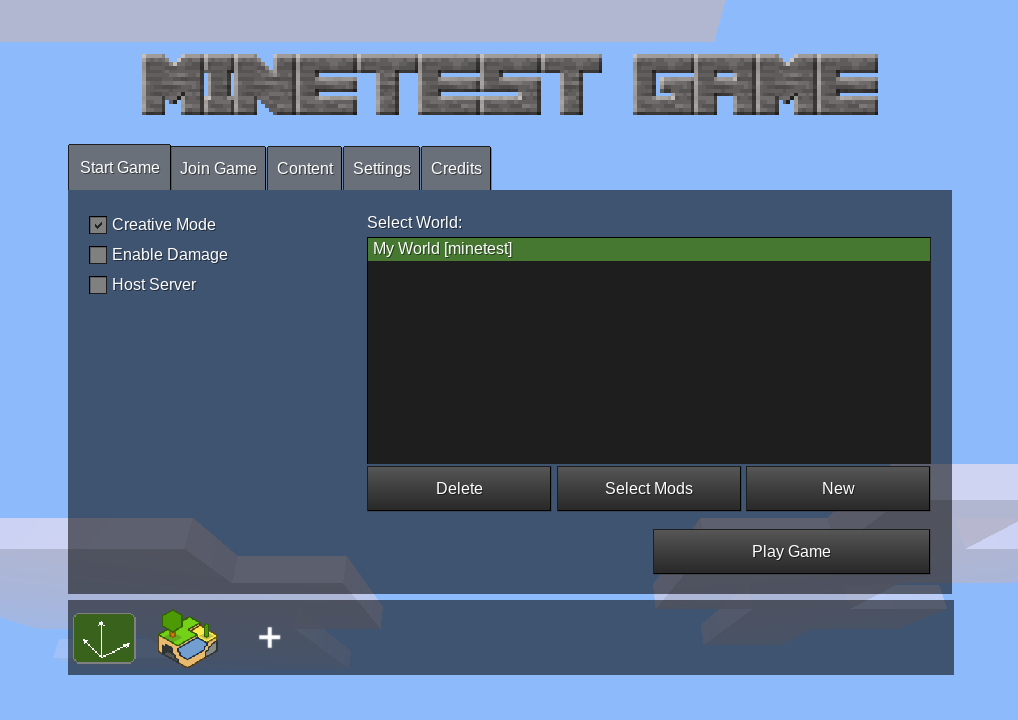Open Select Mods for the world
Screen dimensions: 1018x720
click(648, 488)
